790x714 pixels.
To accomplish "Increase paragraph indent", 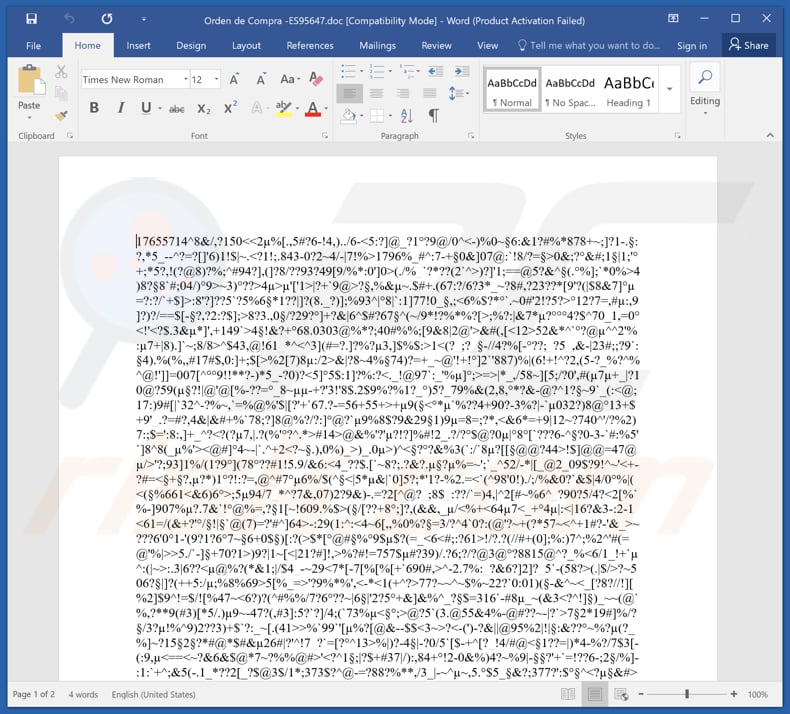I will click(x=462, y=71).
